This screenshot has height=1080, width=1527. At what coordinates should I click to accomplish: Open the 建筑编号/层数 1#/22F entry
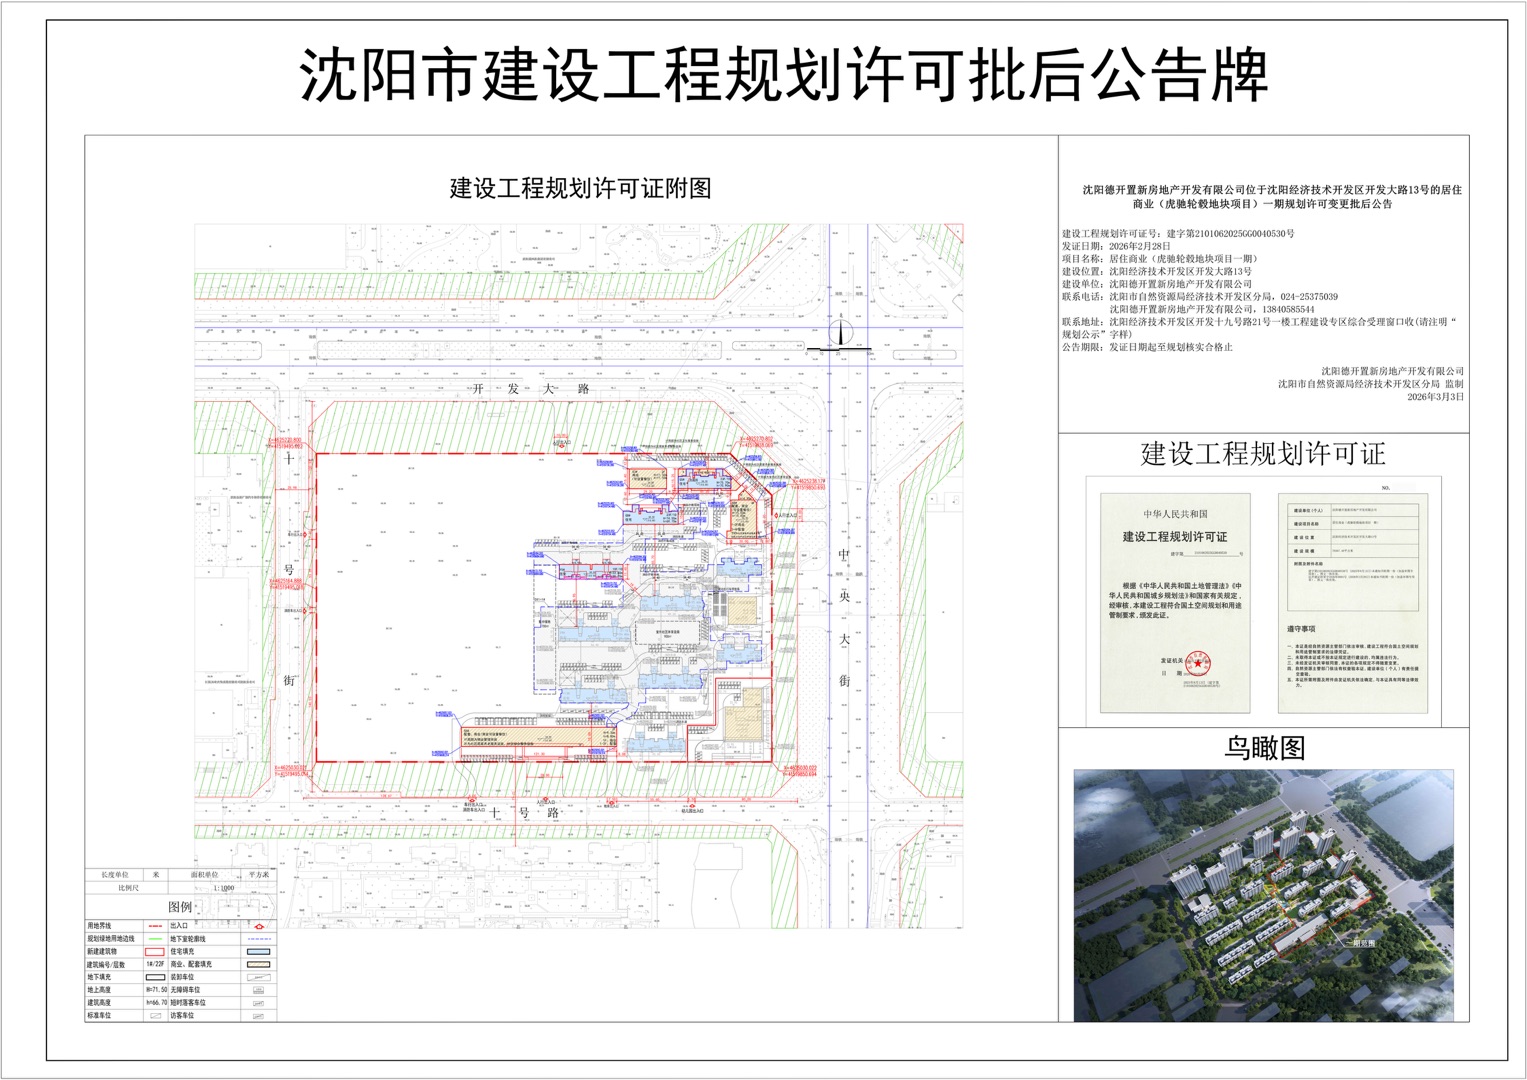coord(156,964)
